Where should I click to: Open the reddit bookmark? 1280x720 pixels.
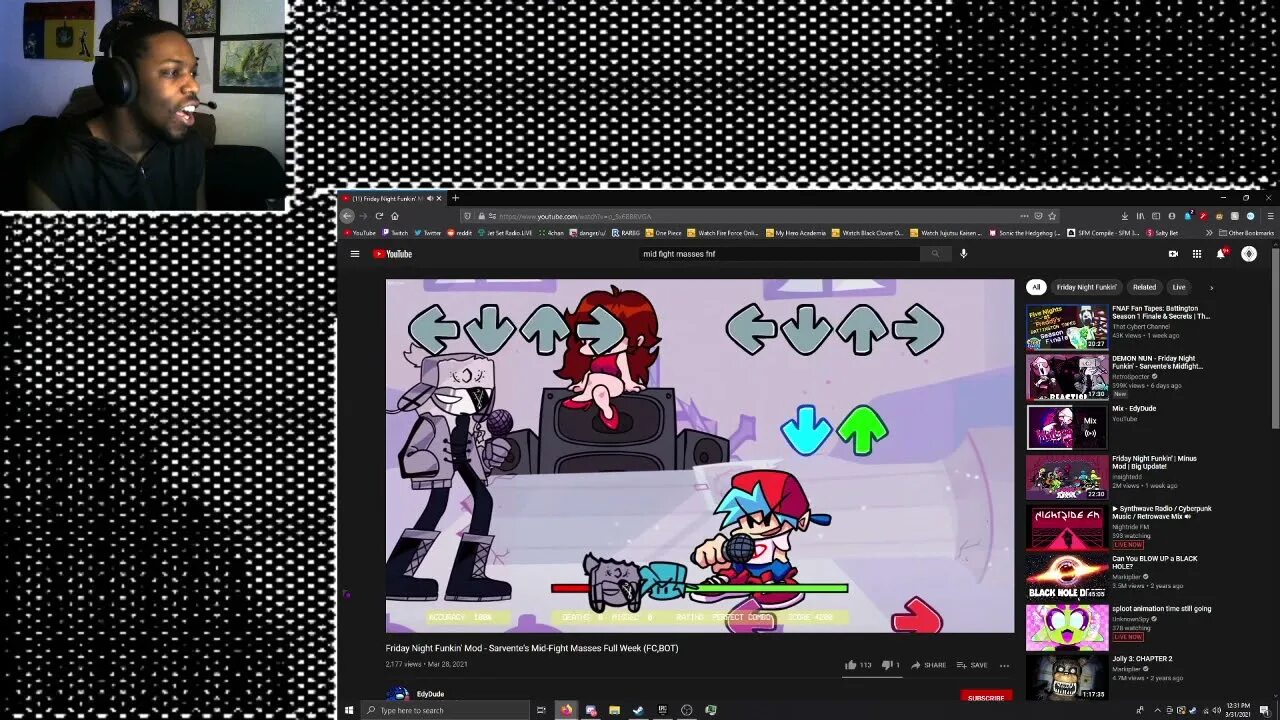coord(459,233)
